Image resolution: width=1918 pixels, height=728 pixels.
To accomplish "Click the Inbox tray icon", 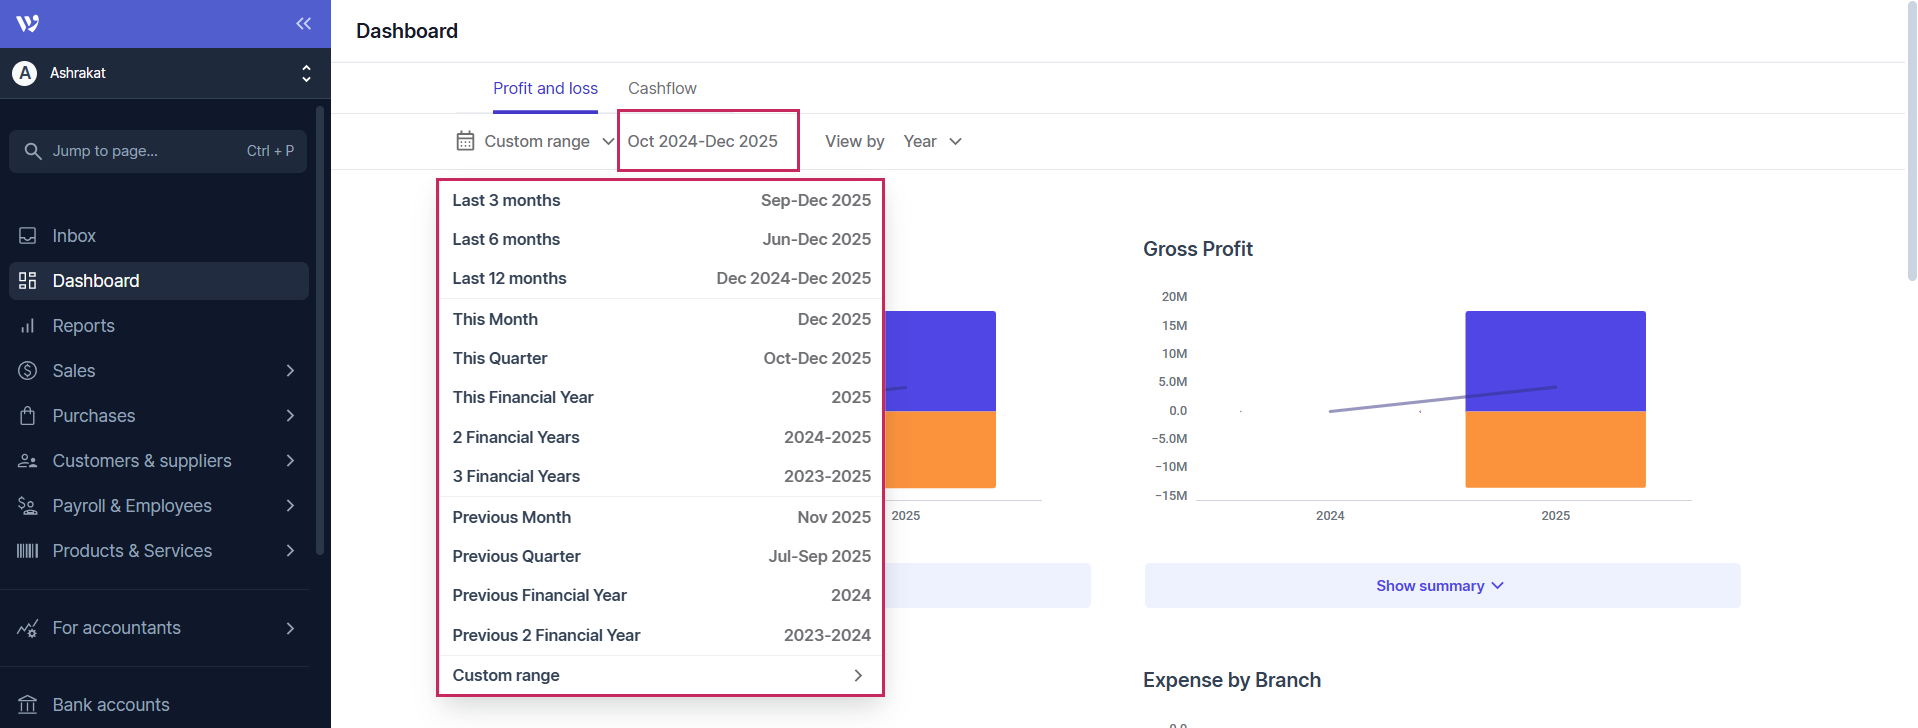I will (28, 236).
